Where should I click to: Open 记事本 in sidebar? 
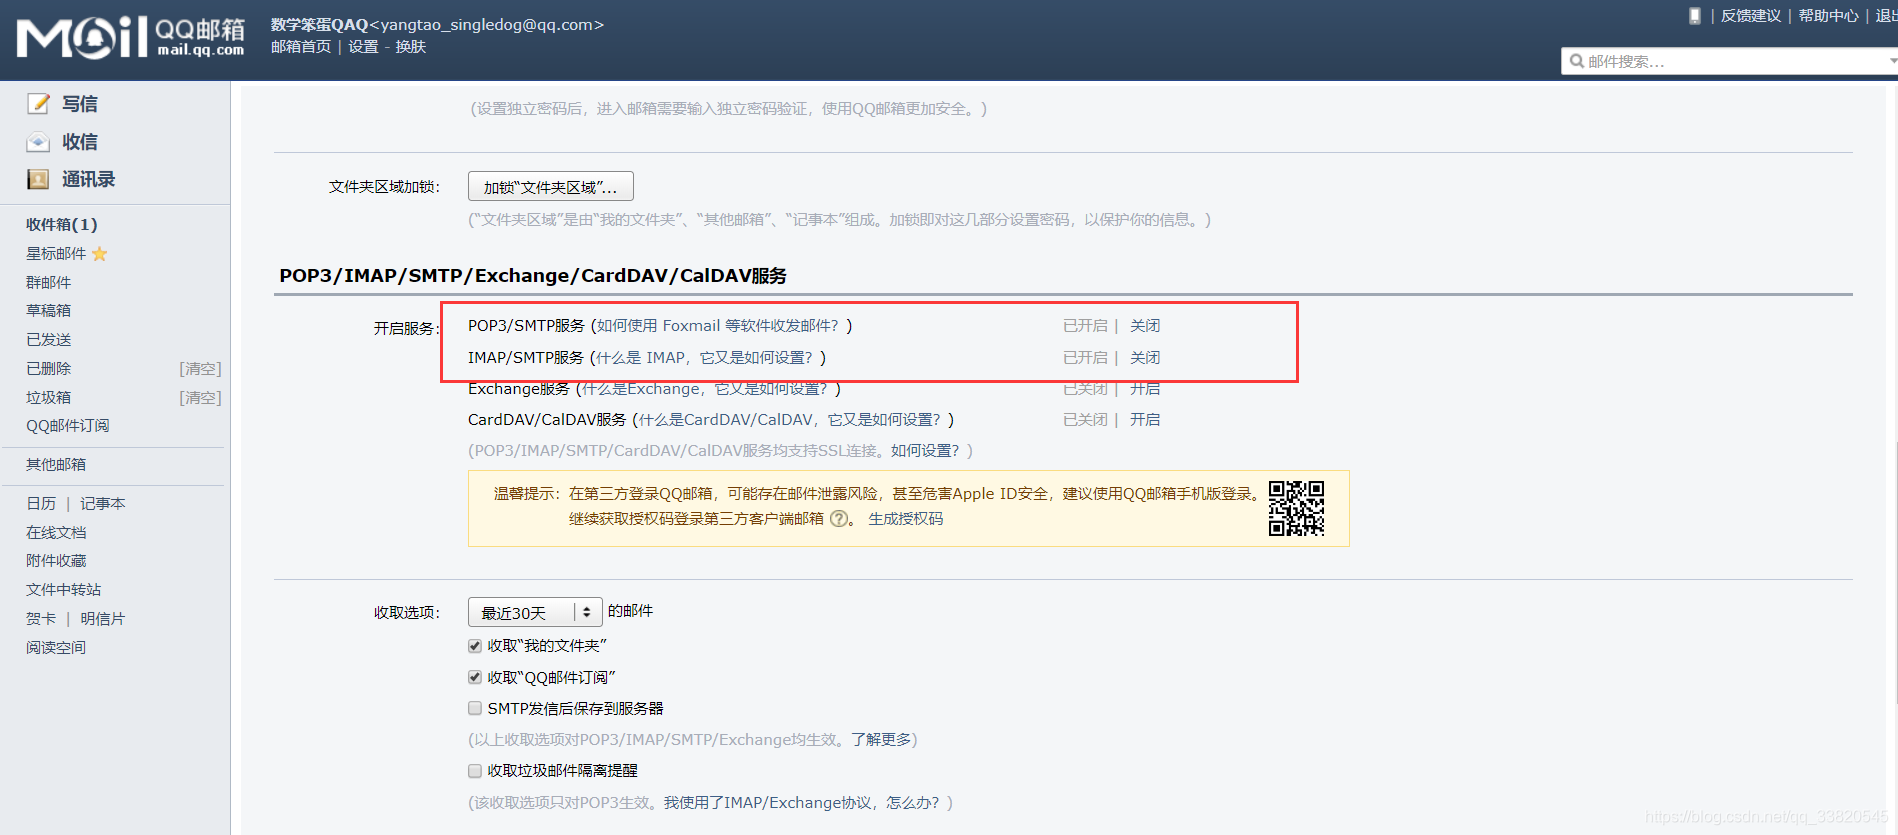[103, 503]
